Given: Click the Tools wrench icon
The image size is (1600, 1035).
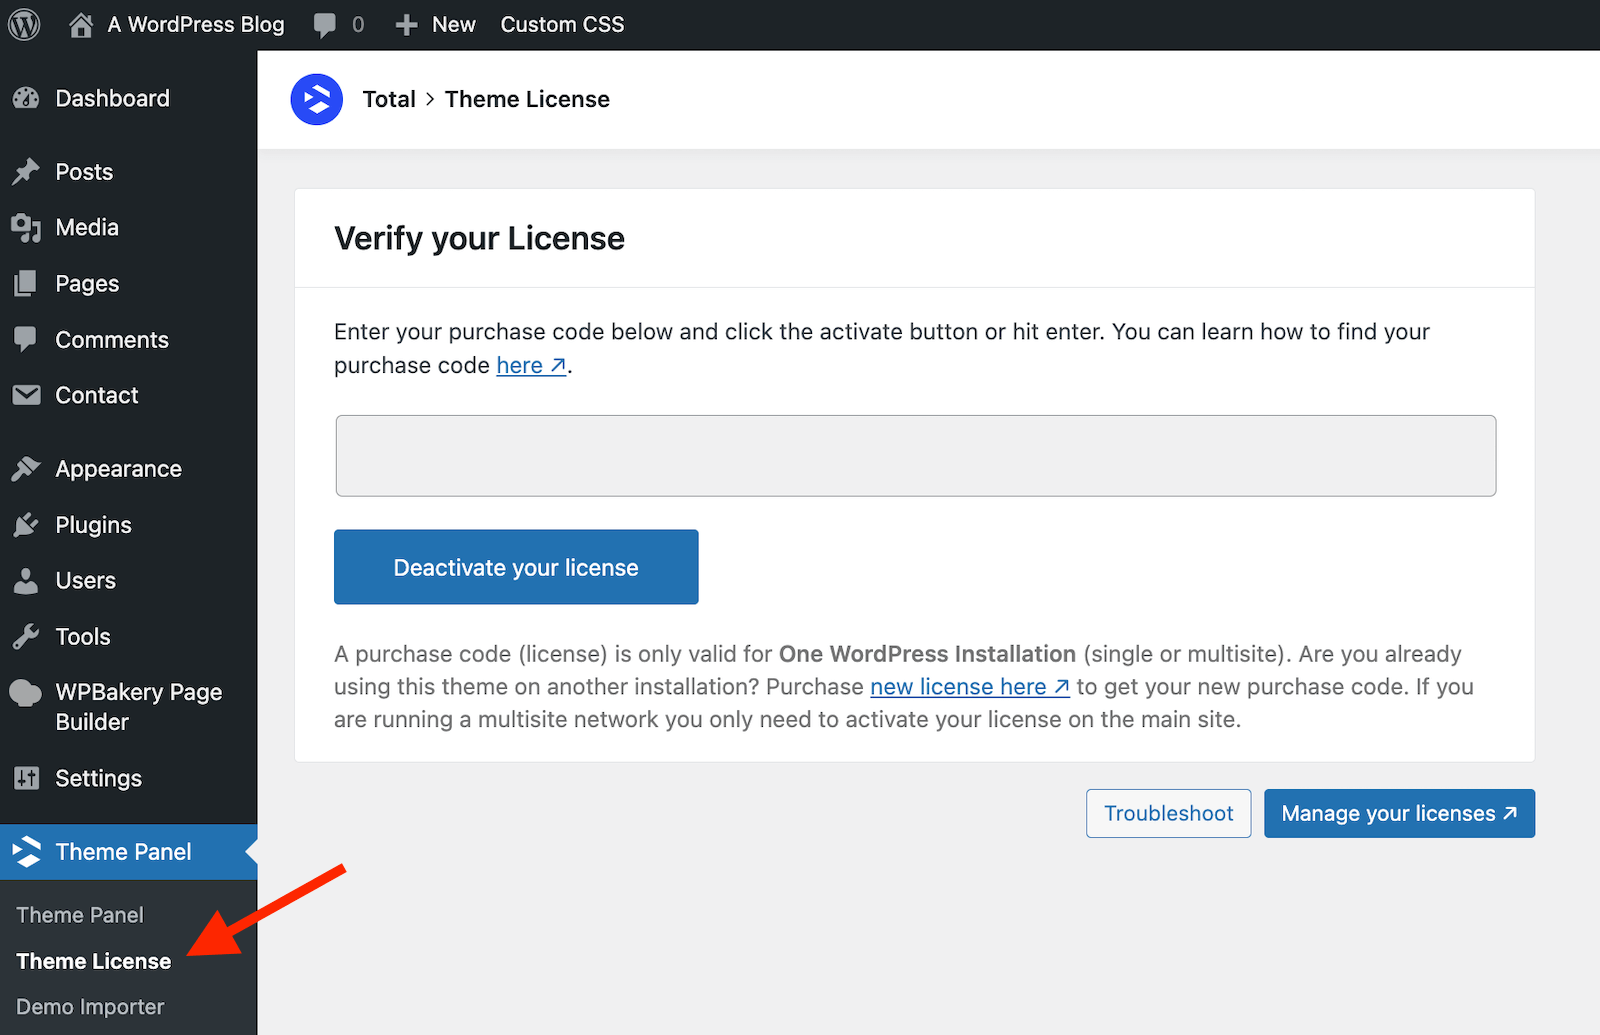Looking at the screenshot, I should [x=26, y=637].
